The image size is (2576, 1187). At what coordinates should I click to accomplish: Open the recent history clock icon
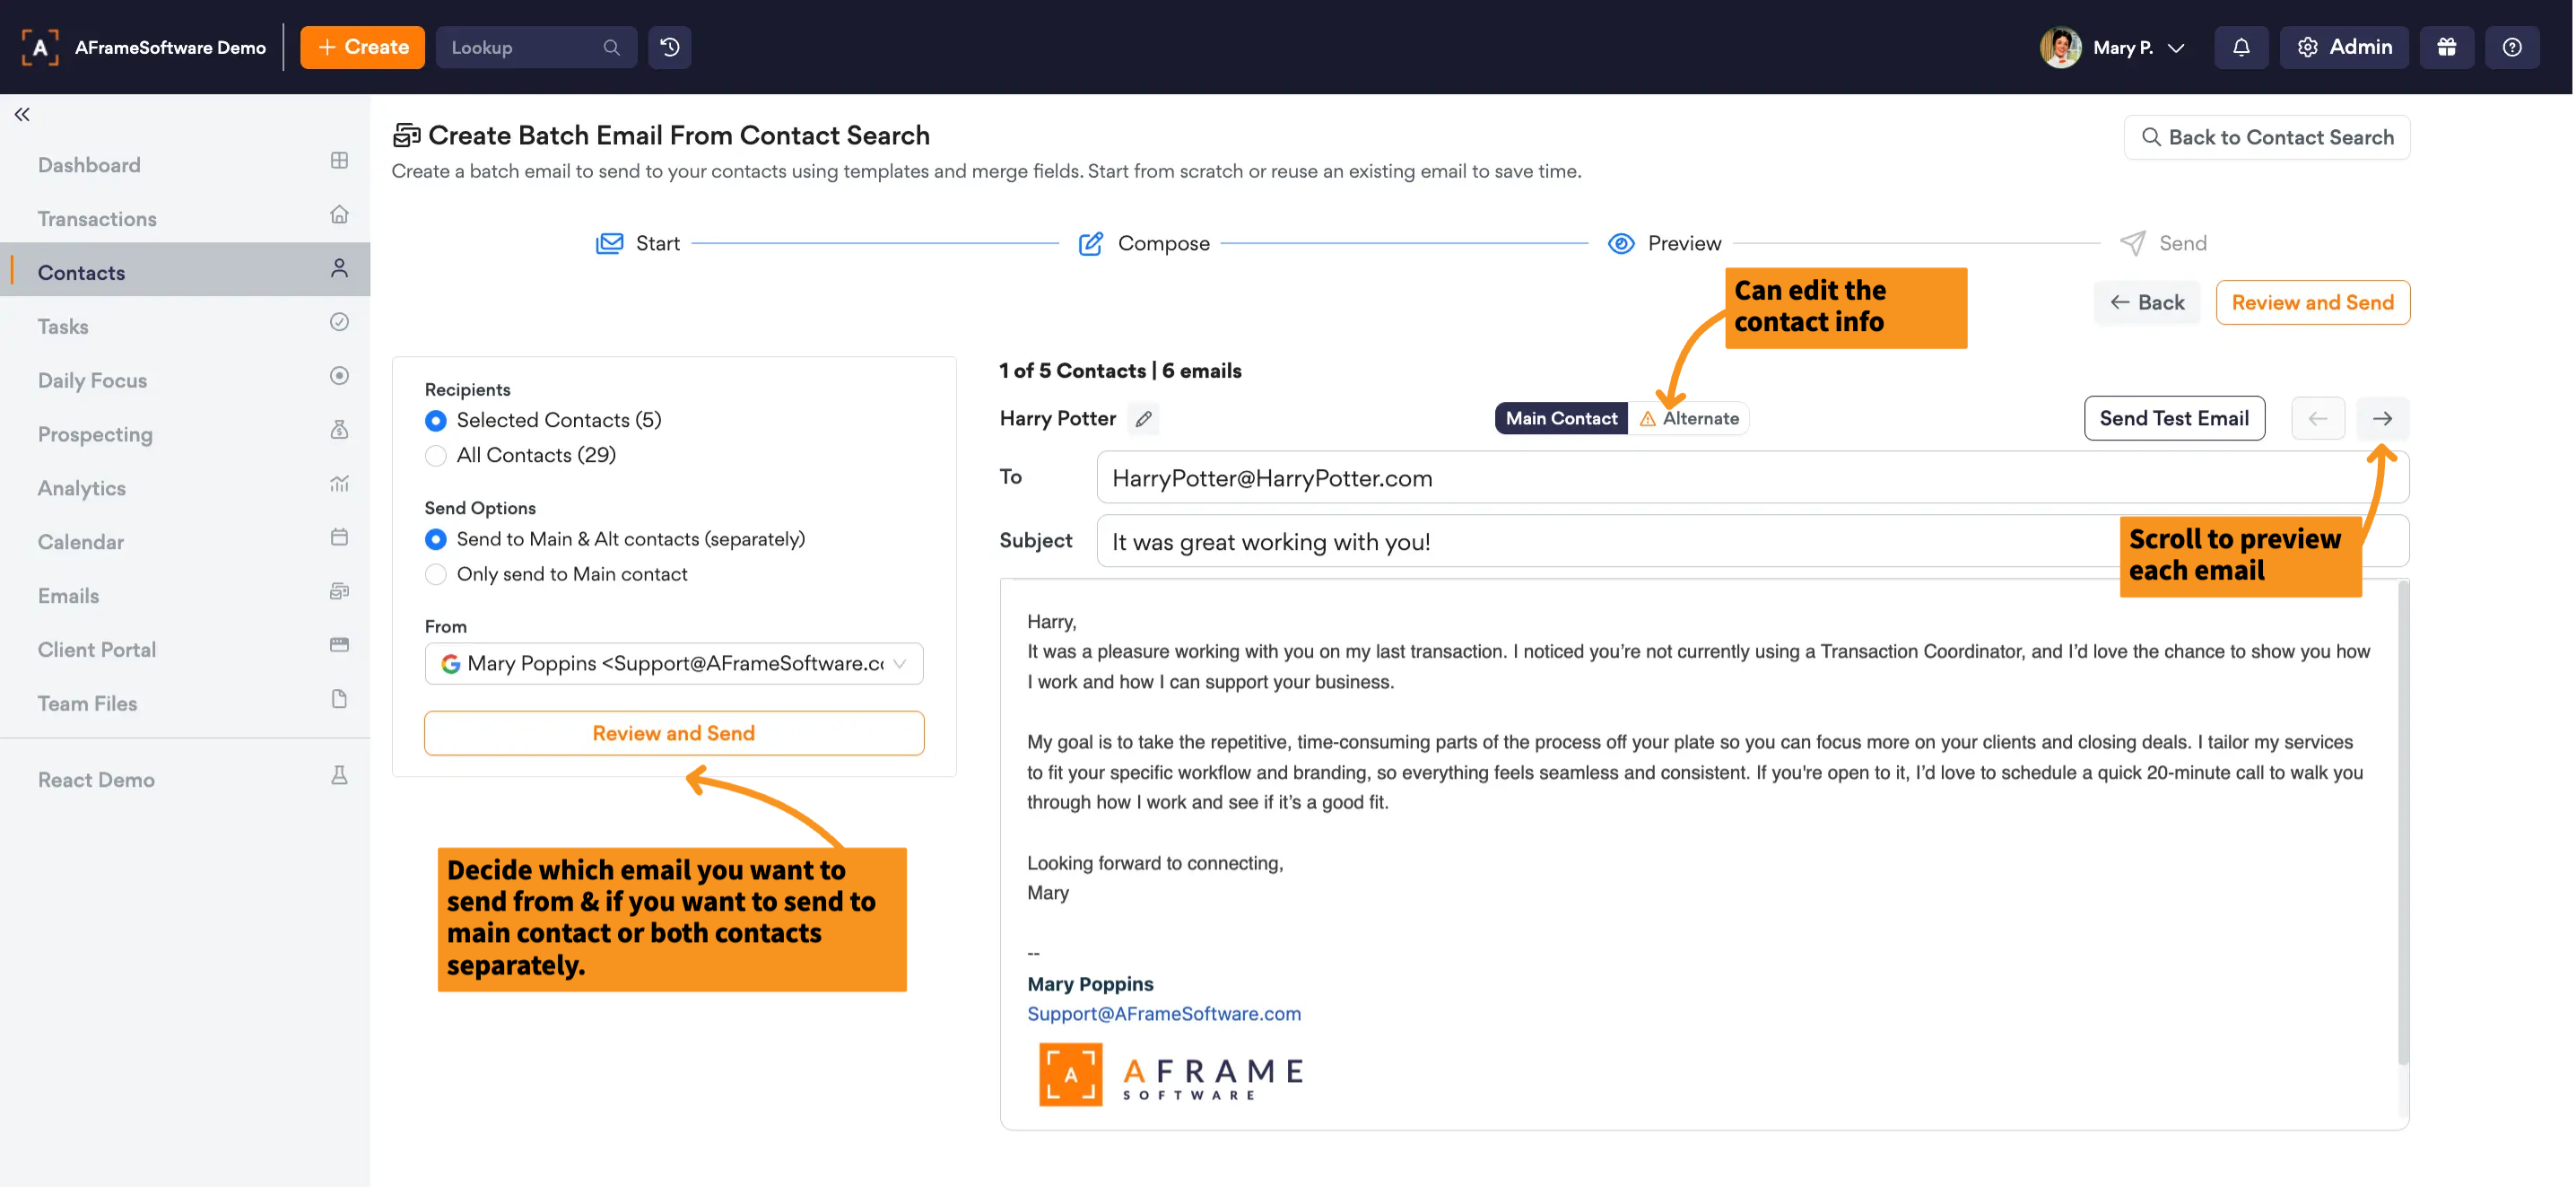(x=669, y=47)
